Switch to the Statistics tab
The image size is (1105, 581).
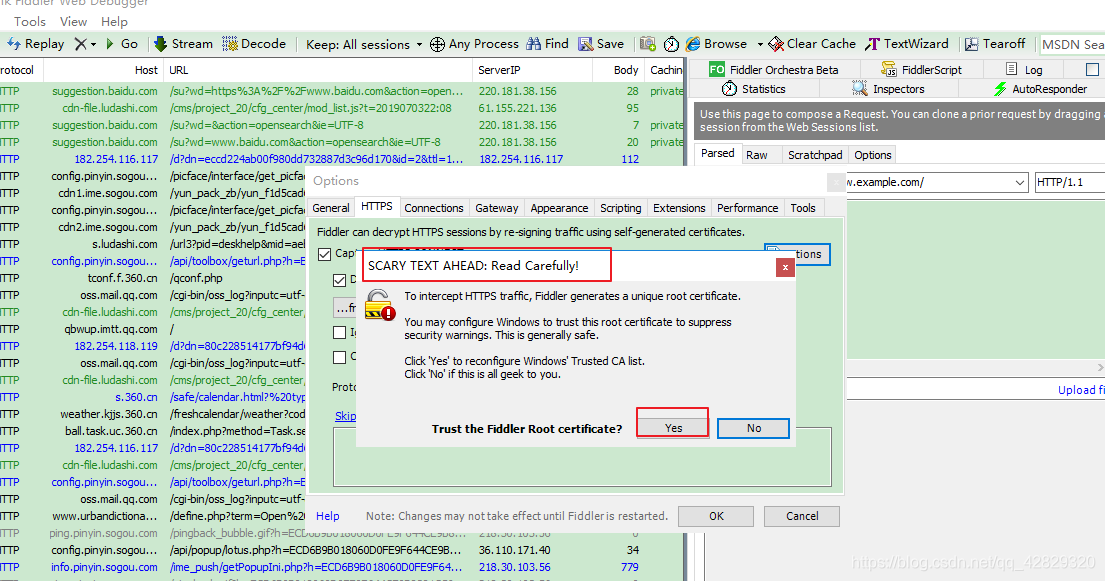[x=753, y=89]
